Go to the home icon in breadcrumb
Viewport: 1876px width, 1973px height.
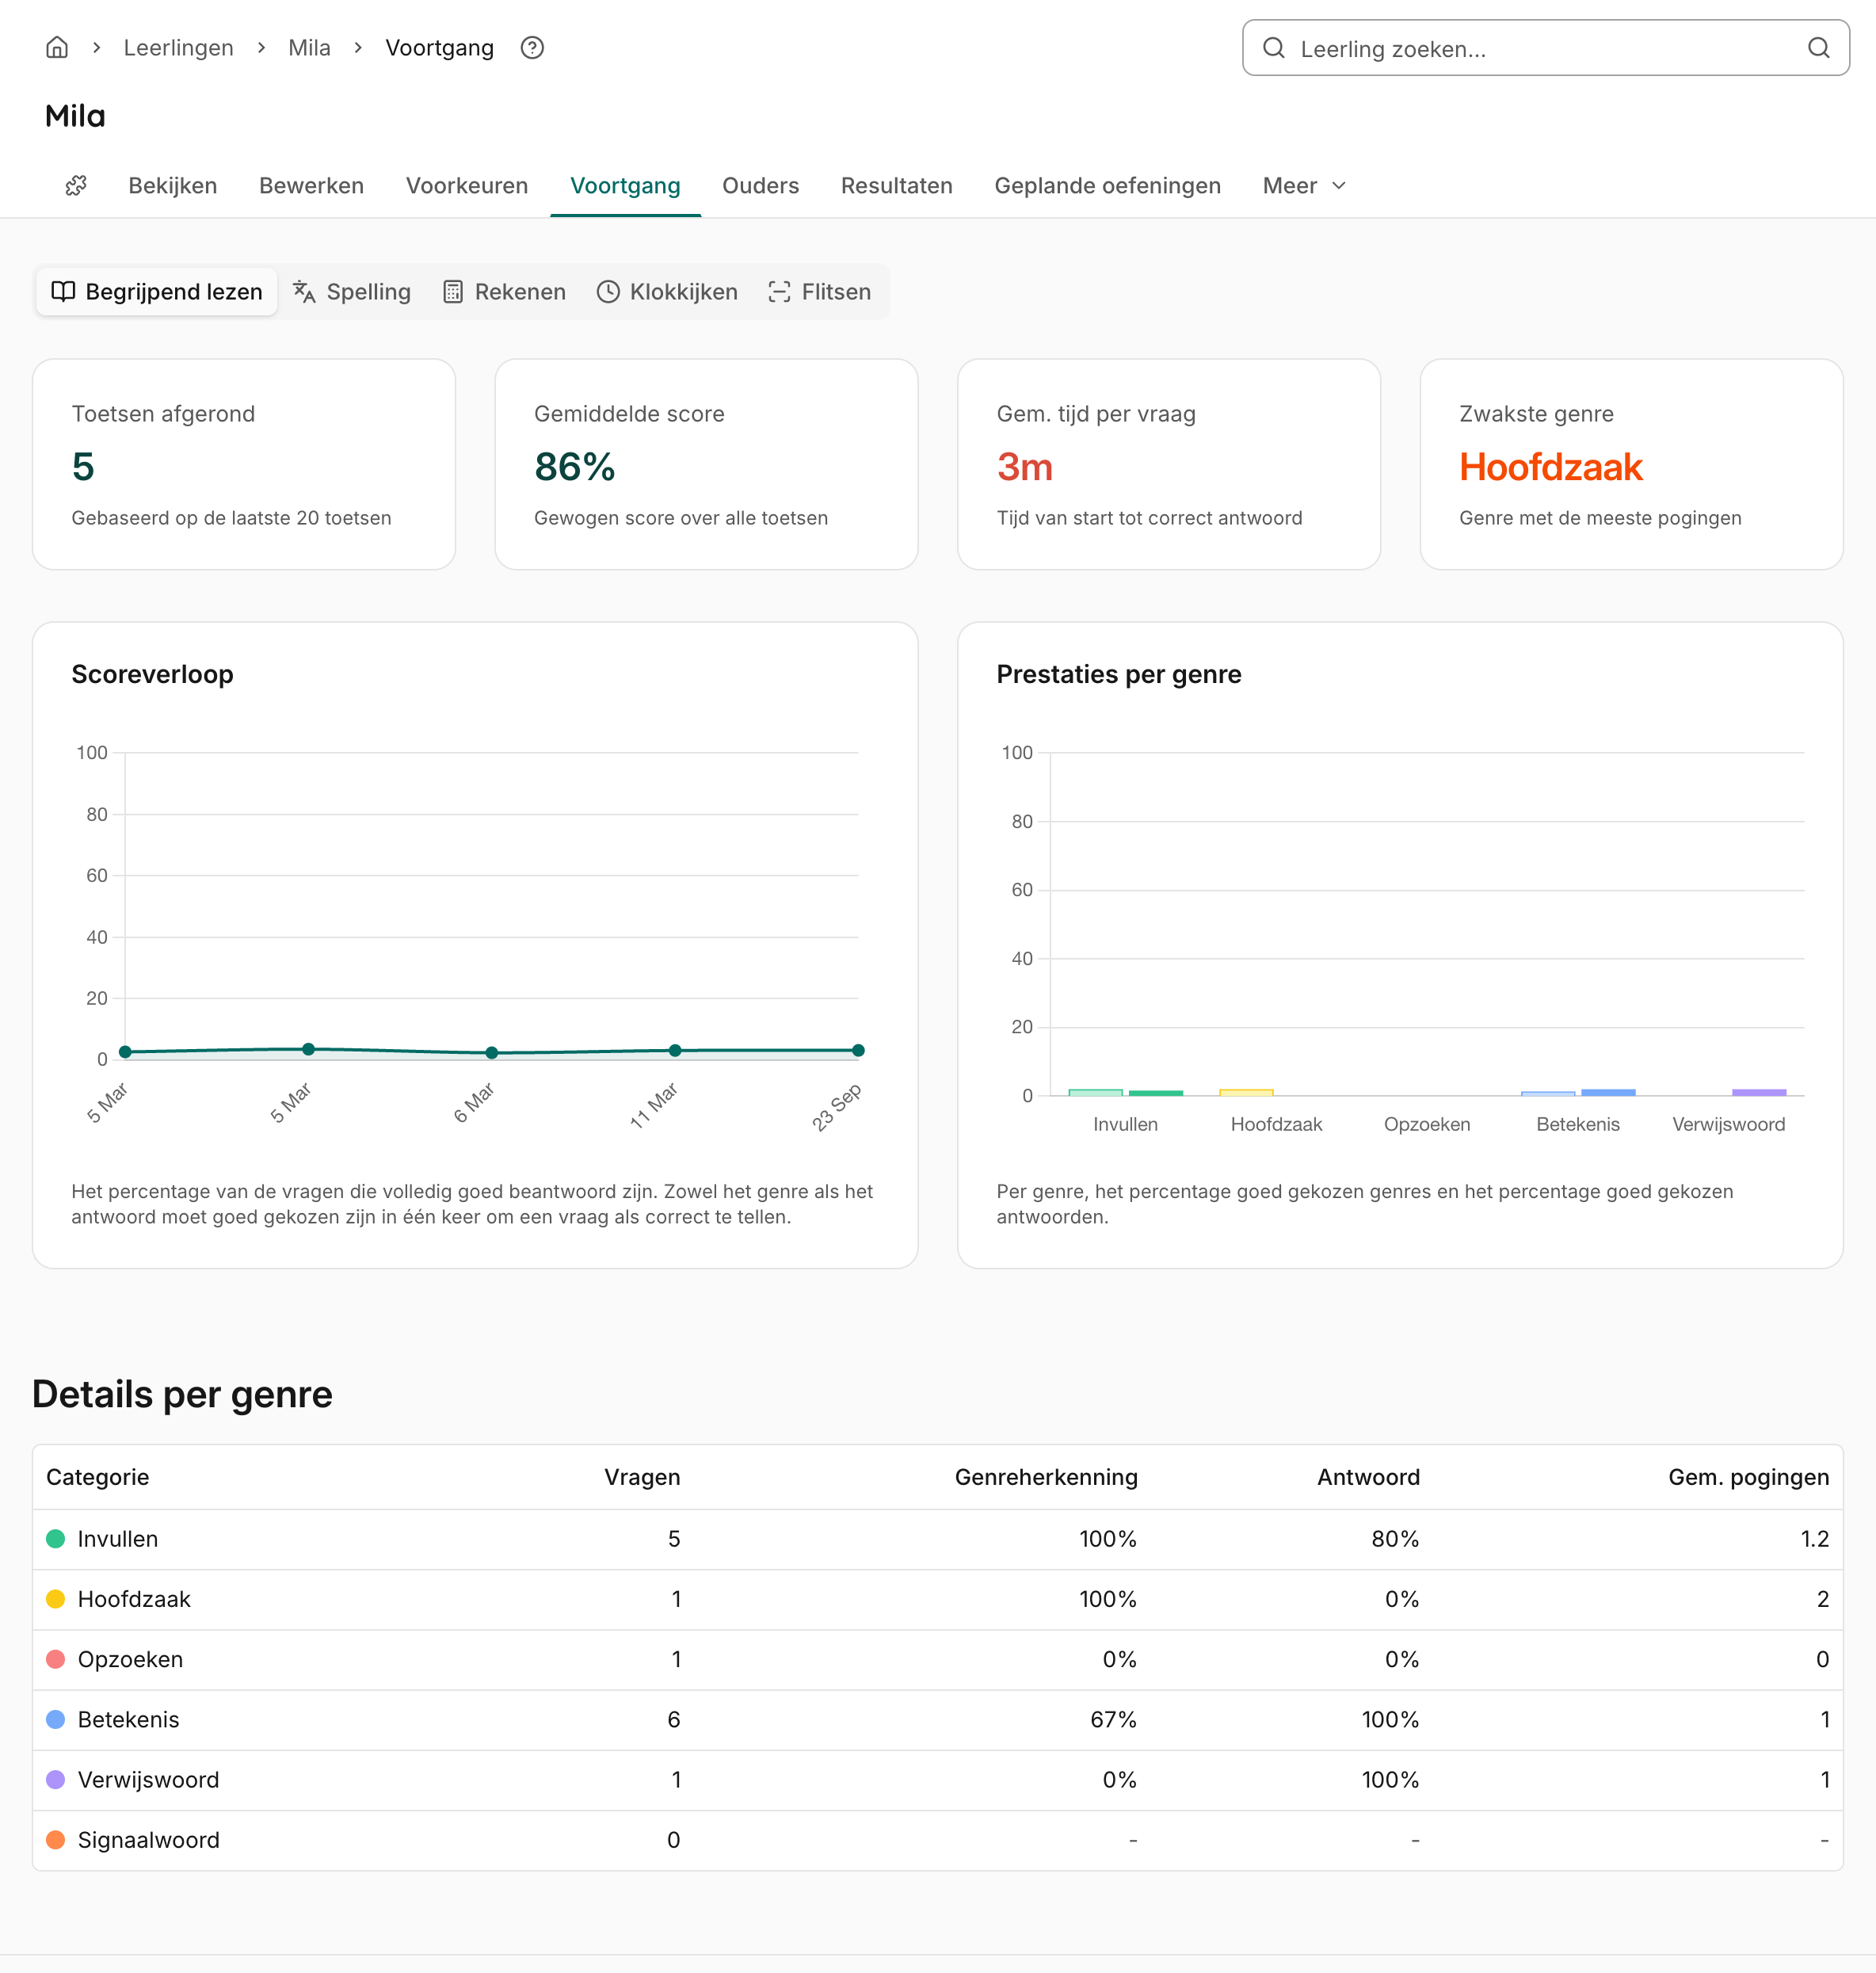(x=57, y=48)
